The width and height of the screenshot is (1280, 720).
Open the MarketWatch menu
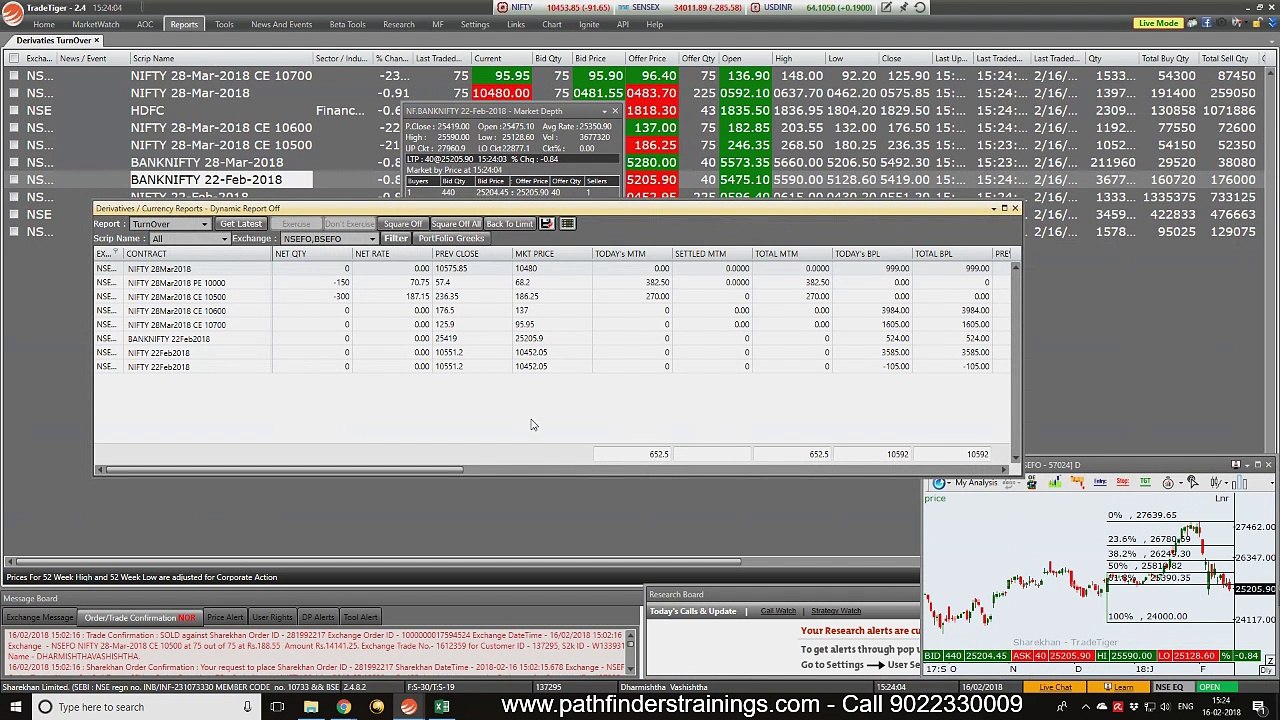click(x=95, y=24)
